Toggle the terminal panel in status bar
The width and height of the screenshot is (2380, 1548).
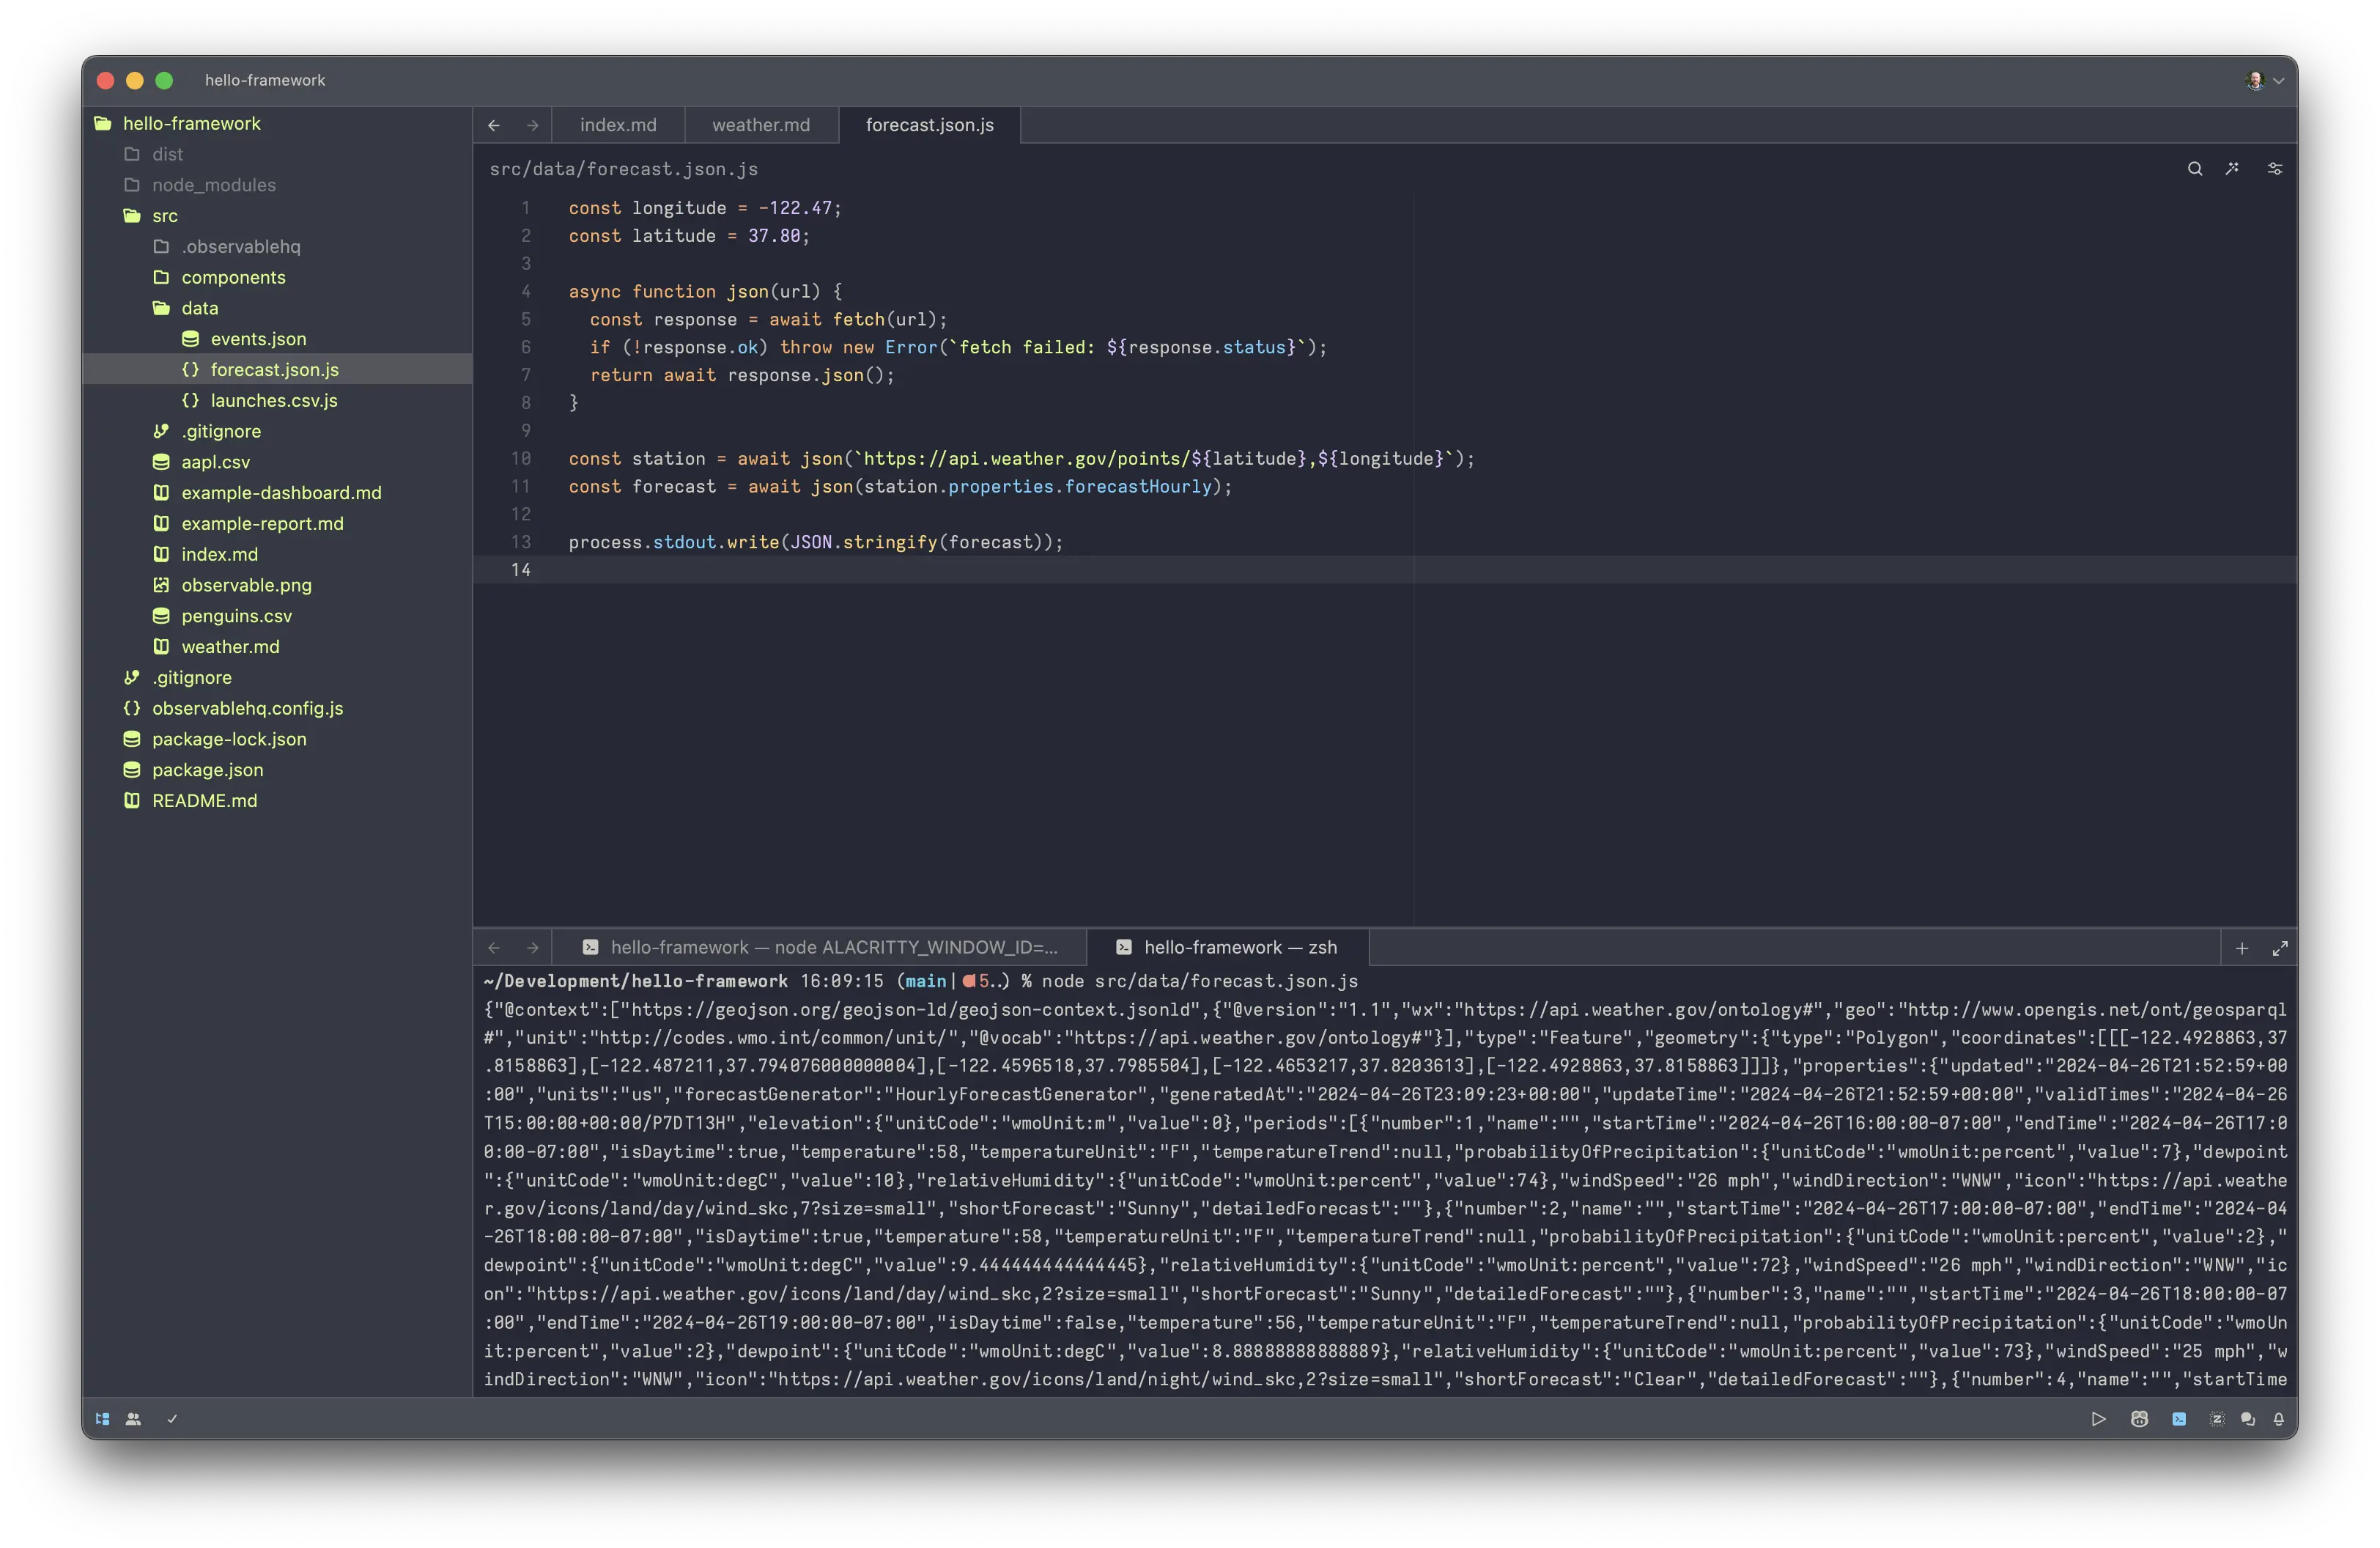point(2179,1419)
